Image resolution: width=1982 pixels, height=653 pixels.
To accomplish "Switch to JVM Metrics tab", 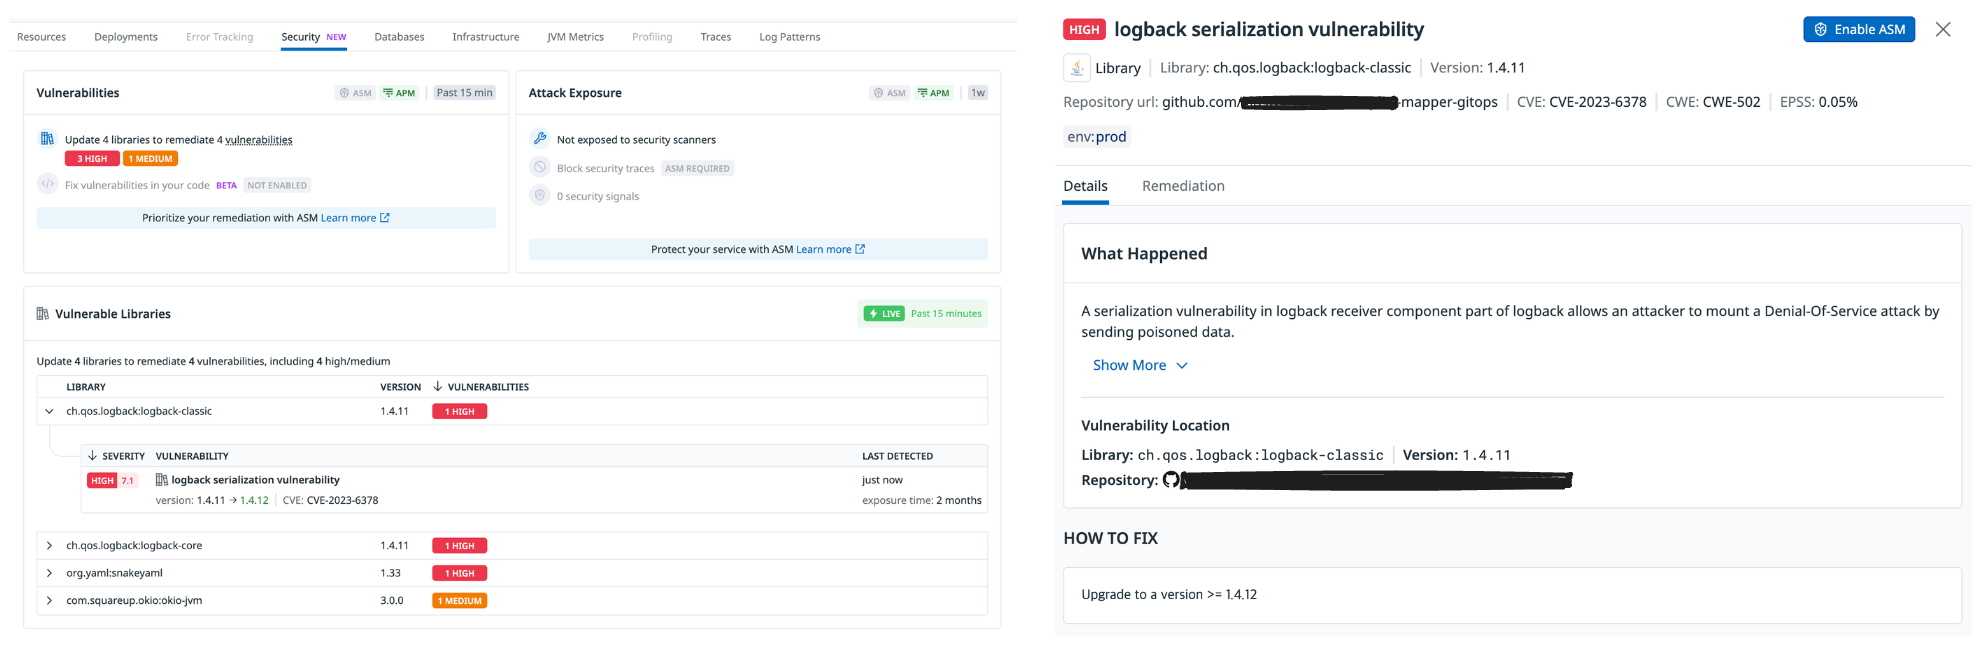I will (575, 37).
